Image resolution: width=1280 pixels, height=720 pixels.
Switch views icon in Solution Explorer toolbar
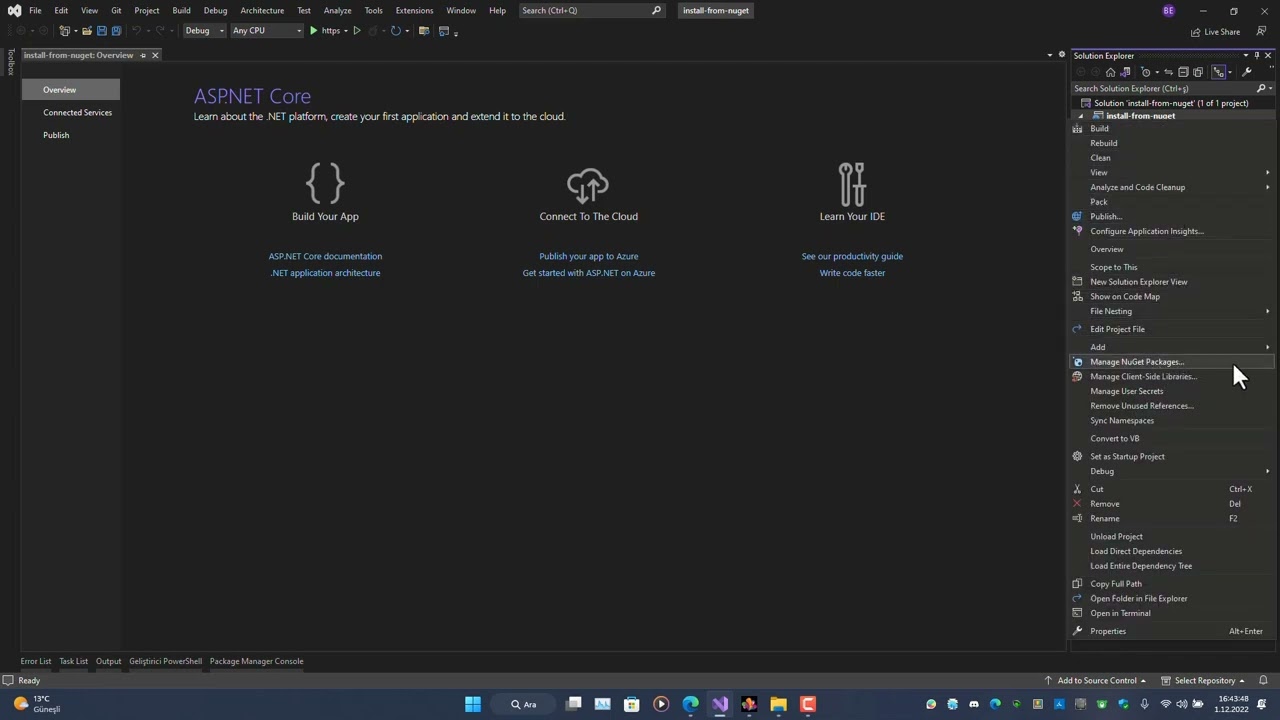pos(1126,72)
